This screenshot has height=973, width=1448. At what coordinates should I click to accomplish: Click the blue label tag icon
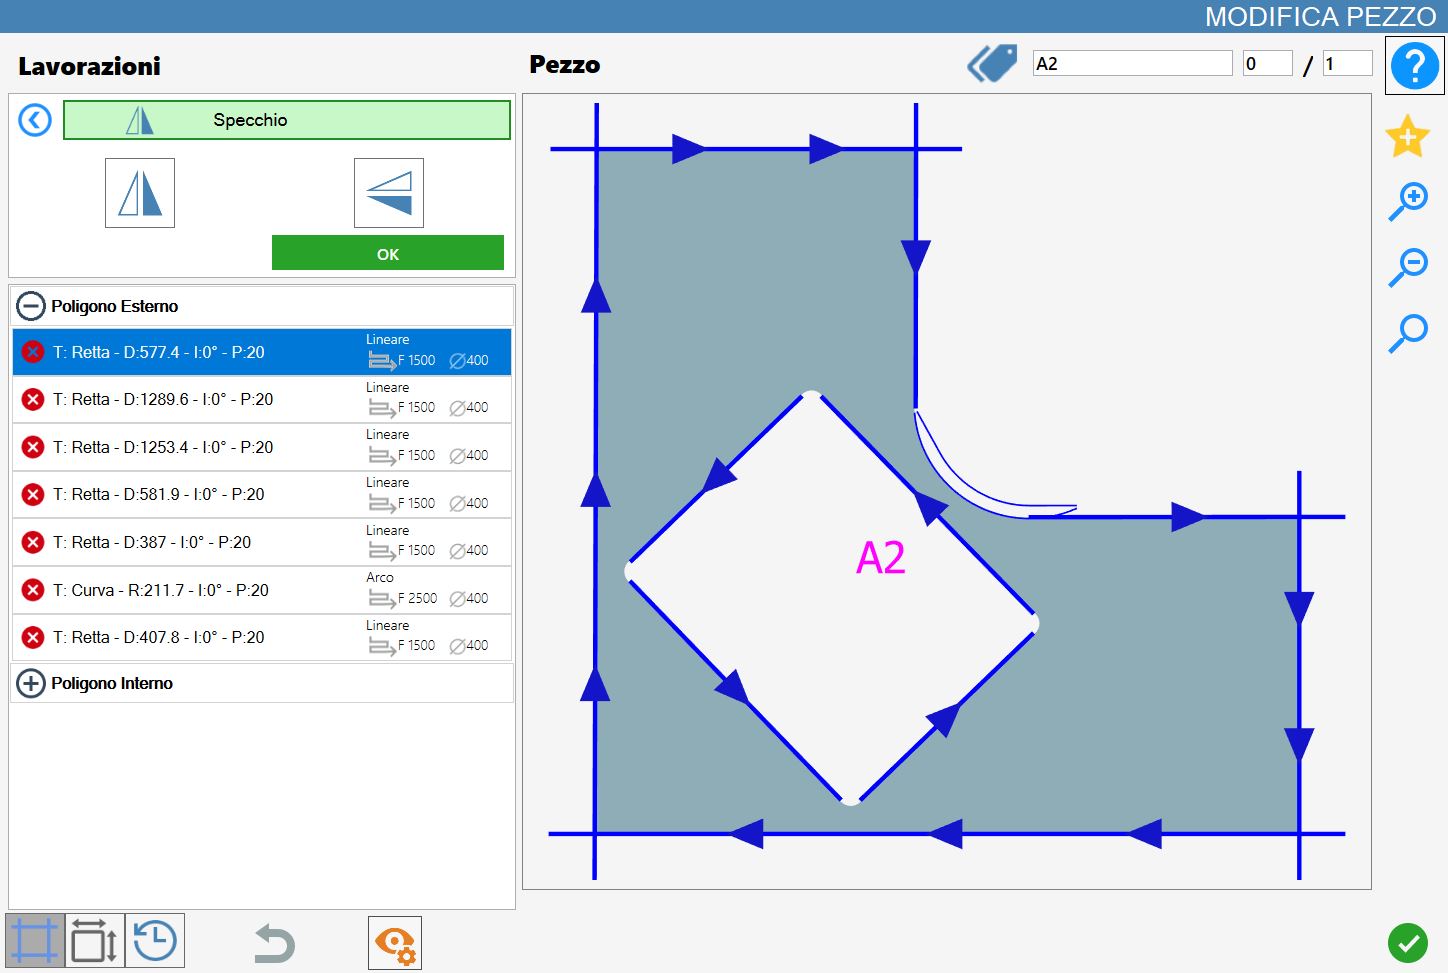point(992,64)
